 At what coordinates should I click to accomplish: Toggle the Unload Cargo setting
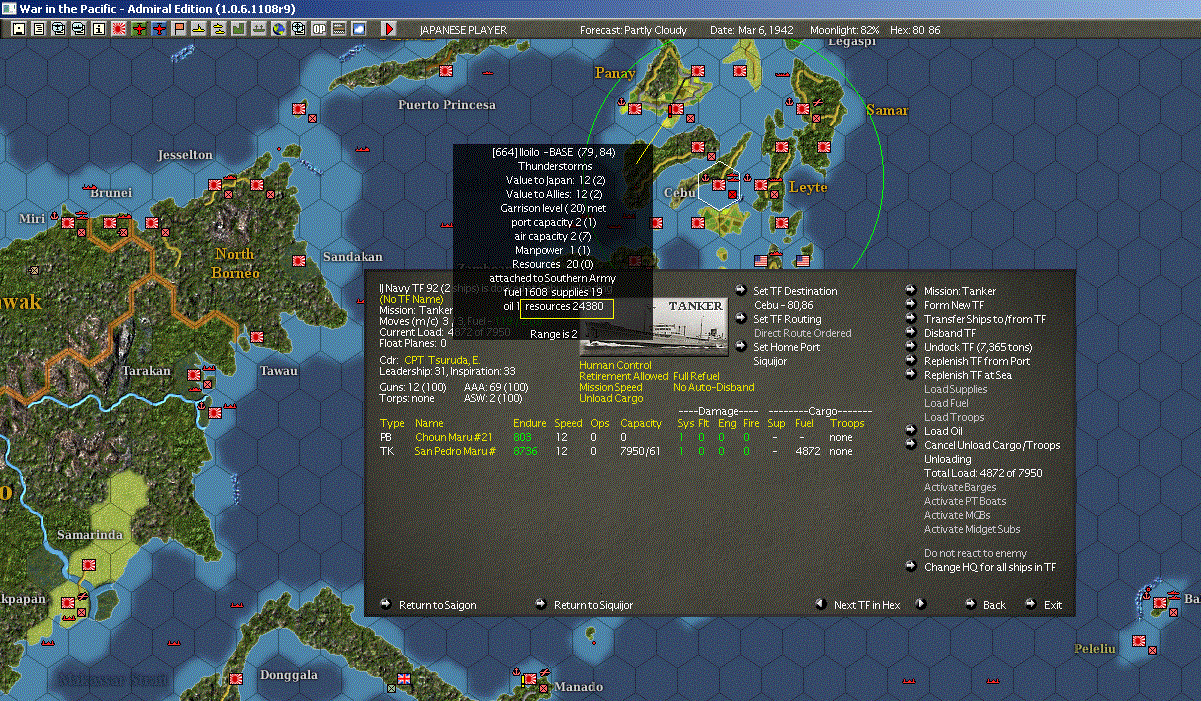click(611, 399)
